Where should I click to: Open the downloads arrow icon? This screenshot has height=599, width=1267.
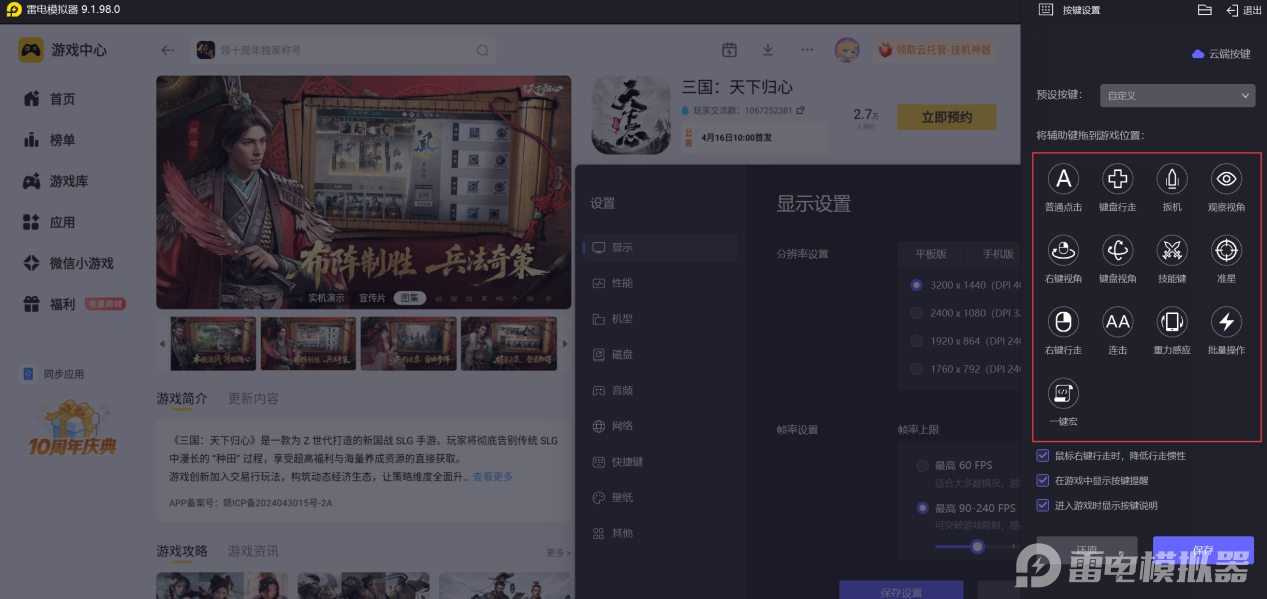point(768,50)
